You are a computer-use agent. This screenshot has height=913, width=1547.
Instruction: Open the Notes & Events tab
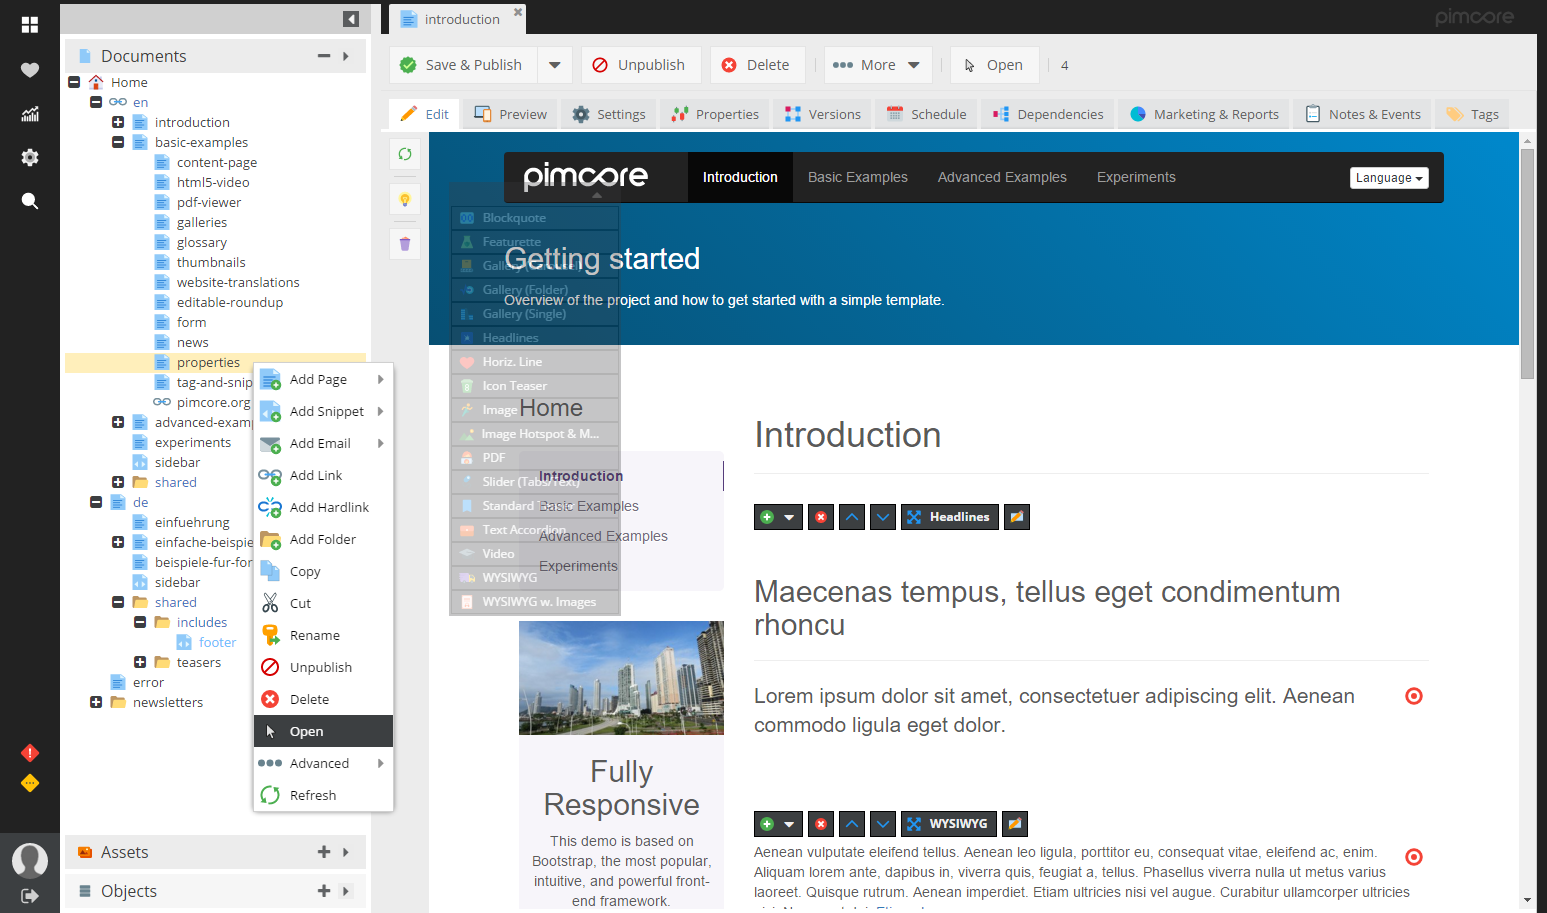pyautogui.click(x=1362, y=114)
